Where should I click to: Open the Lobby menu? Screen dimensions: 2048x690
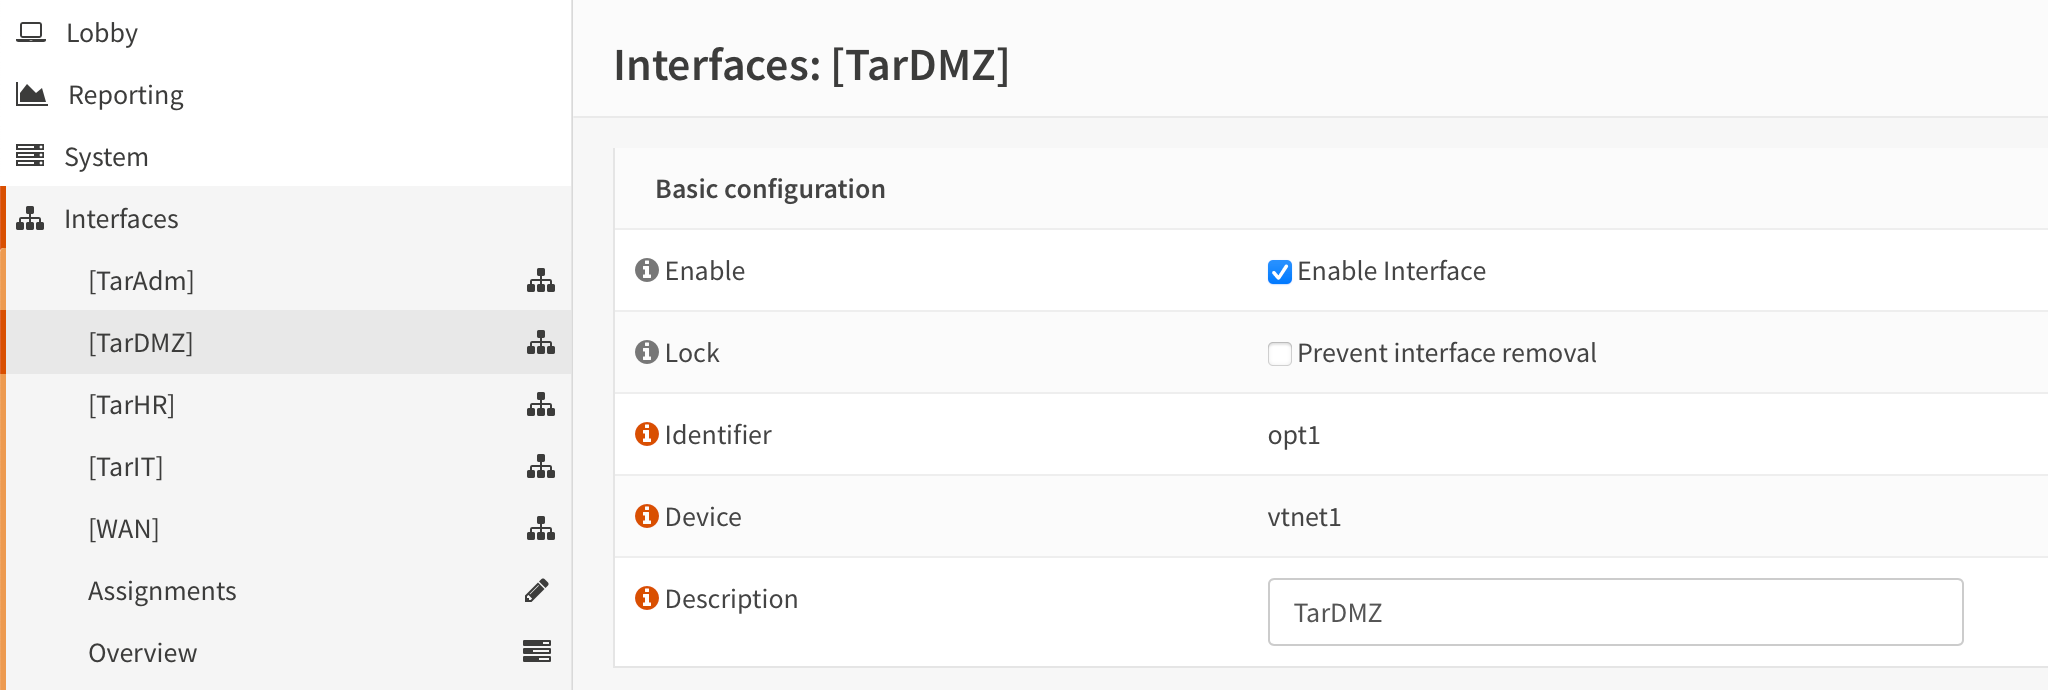point(101,33)
